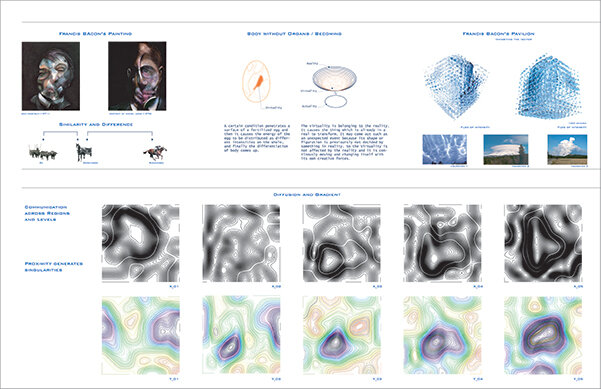Select the colored gradient map Y_05
This screenshot has width=601, height=389.
click(543, 335)
